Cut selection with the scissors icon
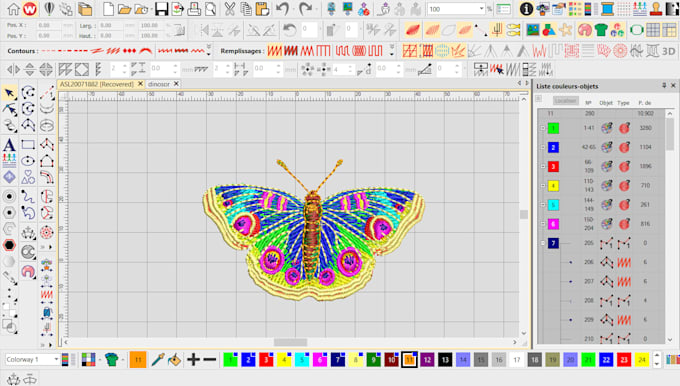Image resolution: width=680 pixels, height=386 pixels. [230, 9]
